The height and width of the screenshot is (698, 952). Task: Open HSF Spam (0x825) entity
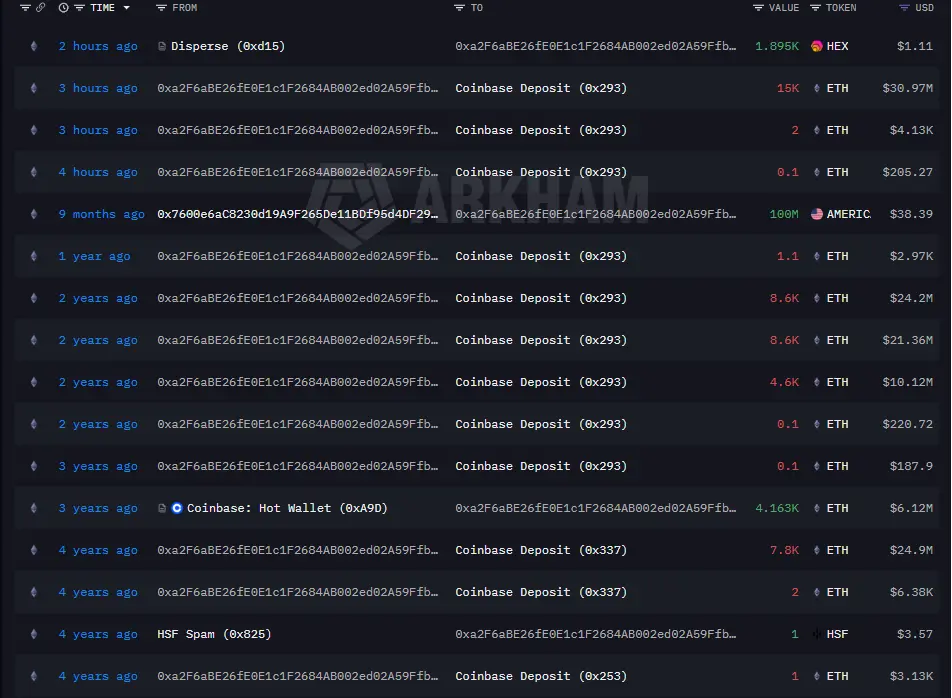(214, 634)
